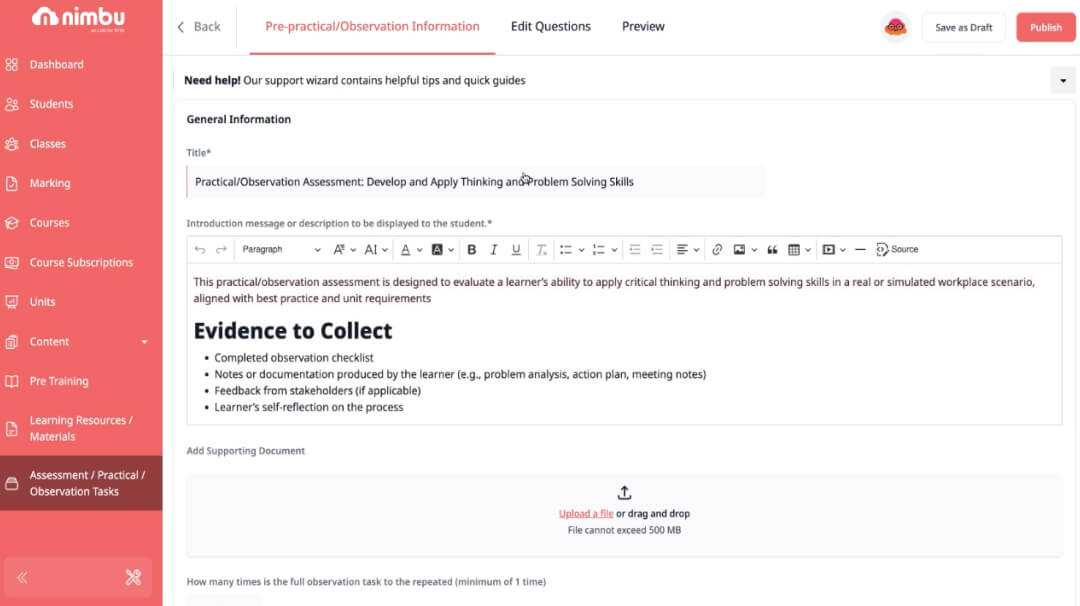
Task: Insert a horizontal line in editor
Action: (860, 250)
